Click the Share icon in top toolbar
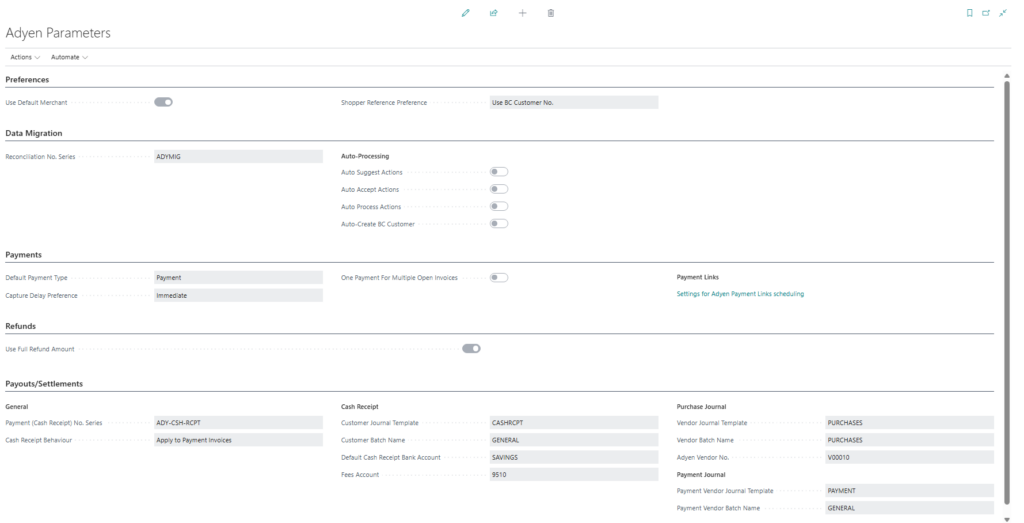 tap(493, 13)
